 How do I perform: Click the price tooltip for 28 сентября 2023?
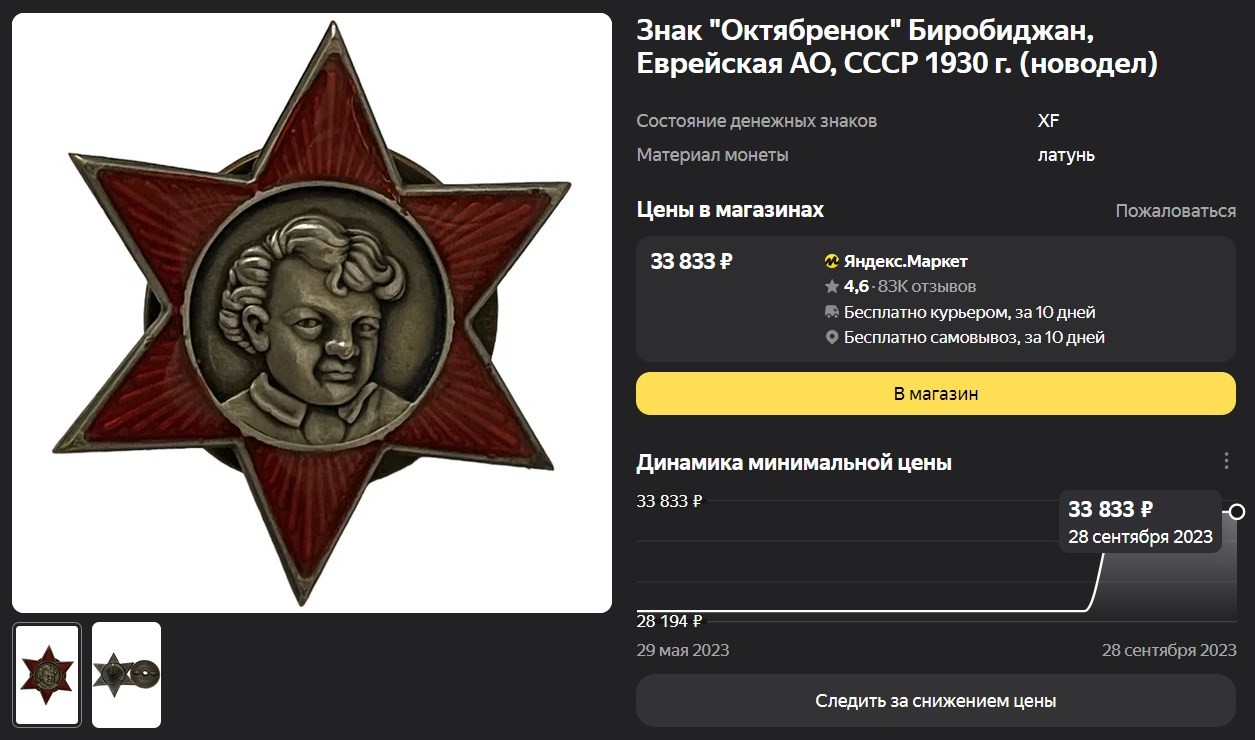coord(1141,522)
